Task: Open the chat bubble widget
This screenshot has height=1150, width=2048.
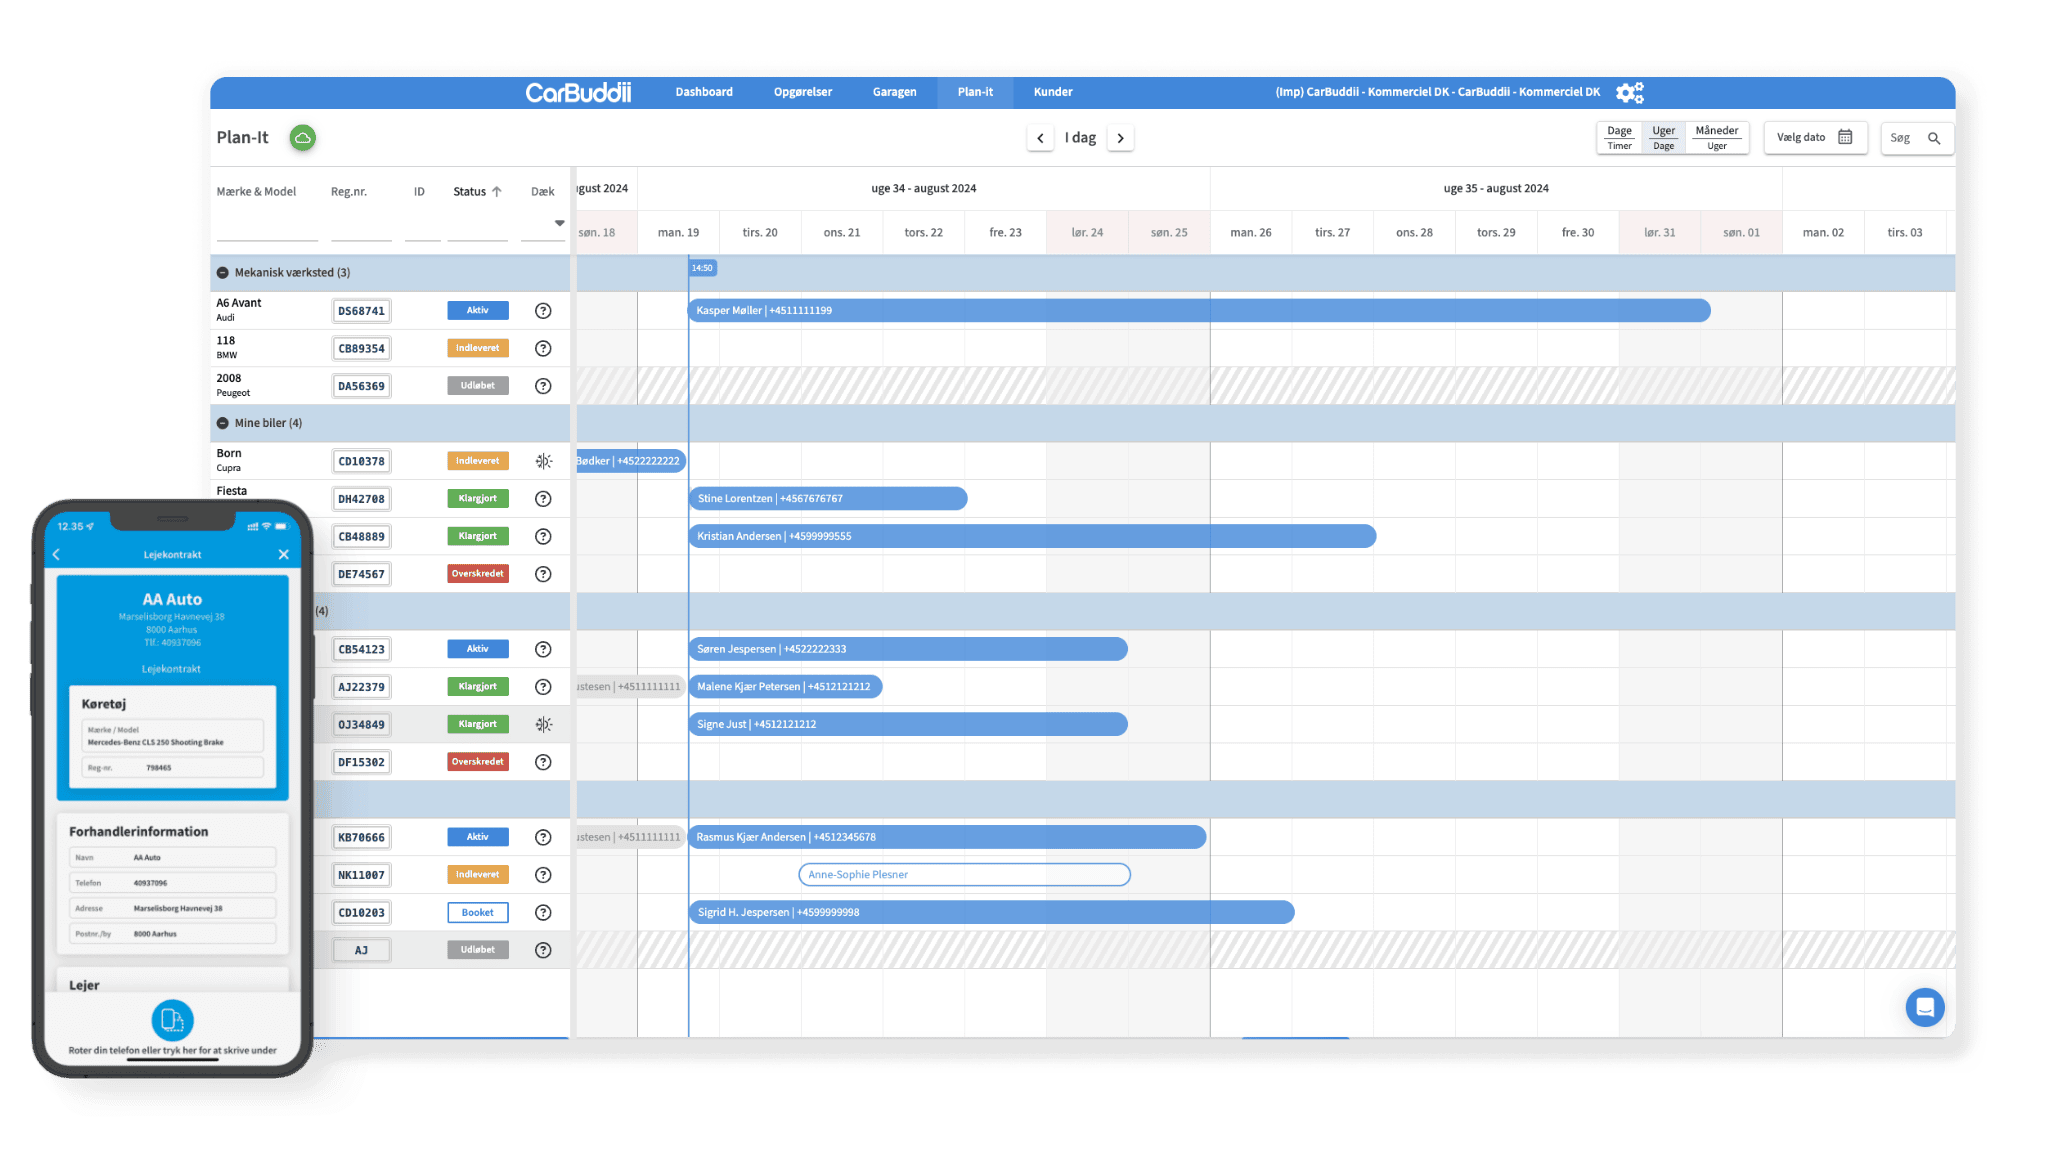Action: click(x=1924, y=1007)
